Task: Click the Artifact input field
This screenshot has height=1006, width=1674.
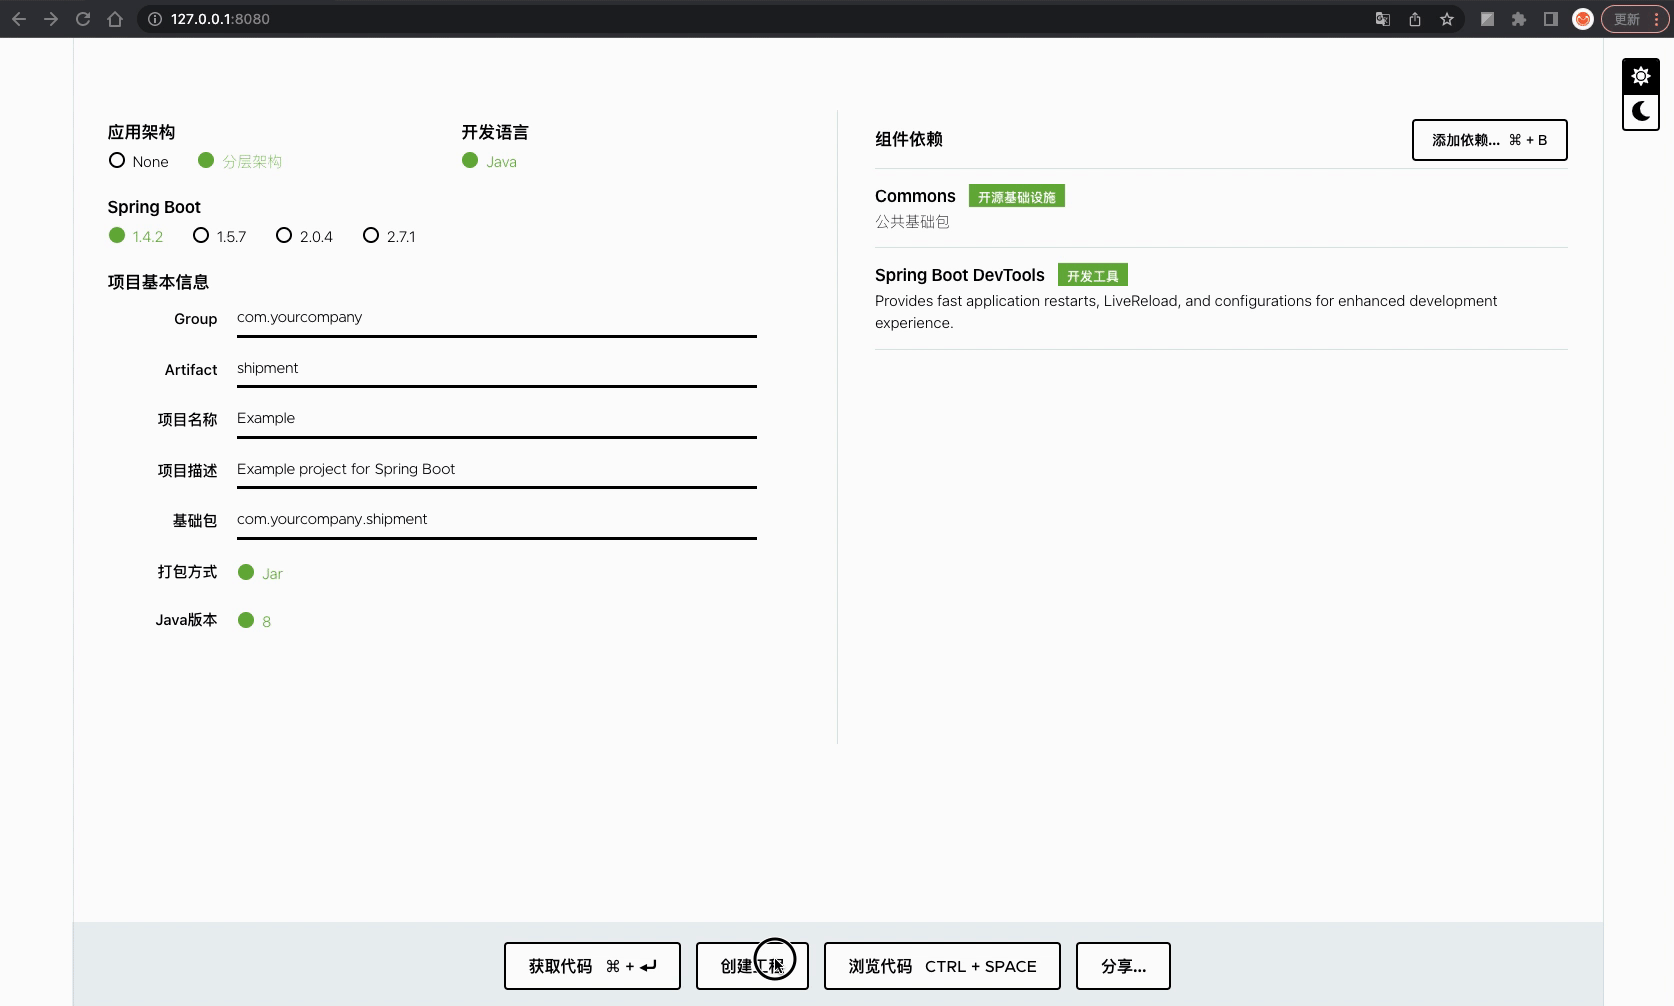Action: [x=497, y=369]
